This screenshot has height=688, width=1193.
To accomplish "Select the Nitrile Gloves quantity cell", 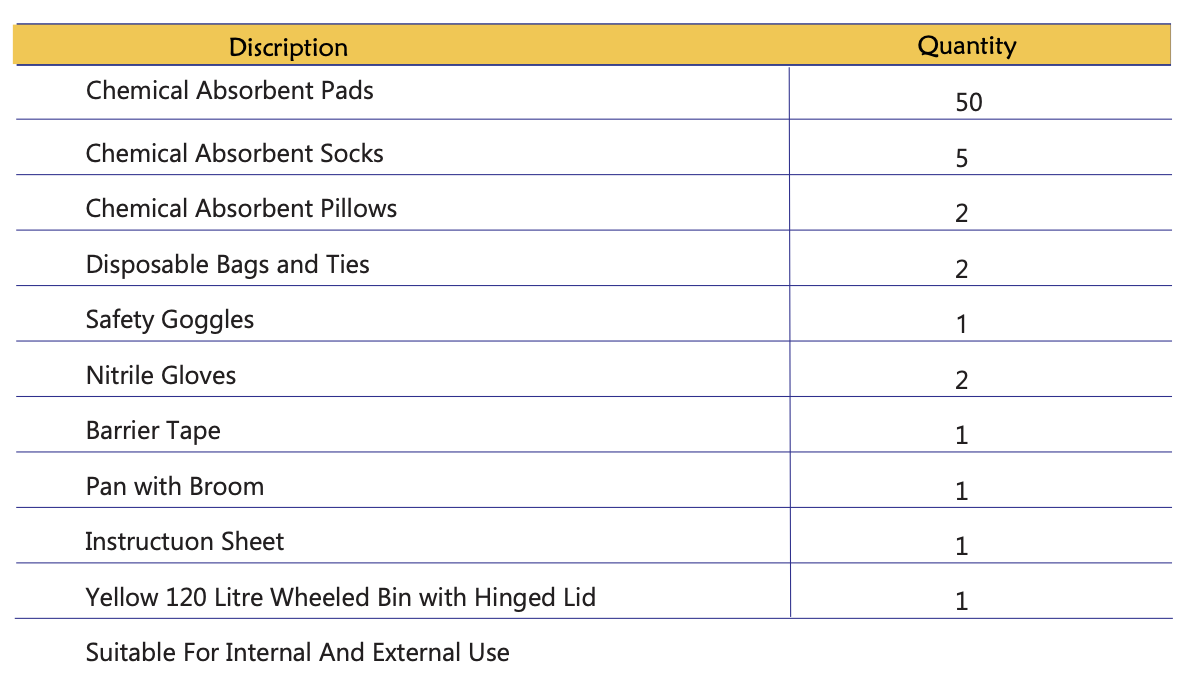I will 962,380.
